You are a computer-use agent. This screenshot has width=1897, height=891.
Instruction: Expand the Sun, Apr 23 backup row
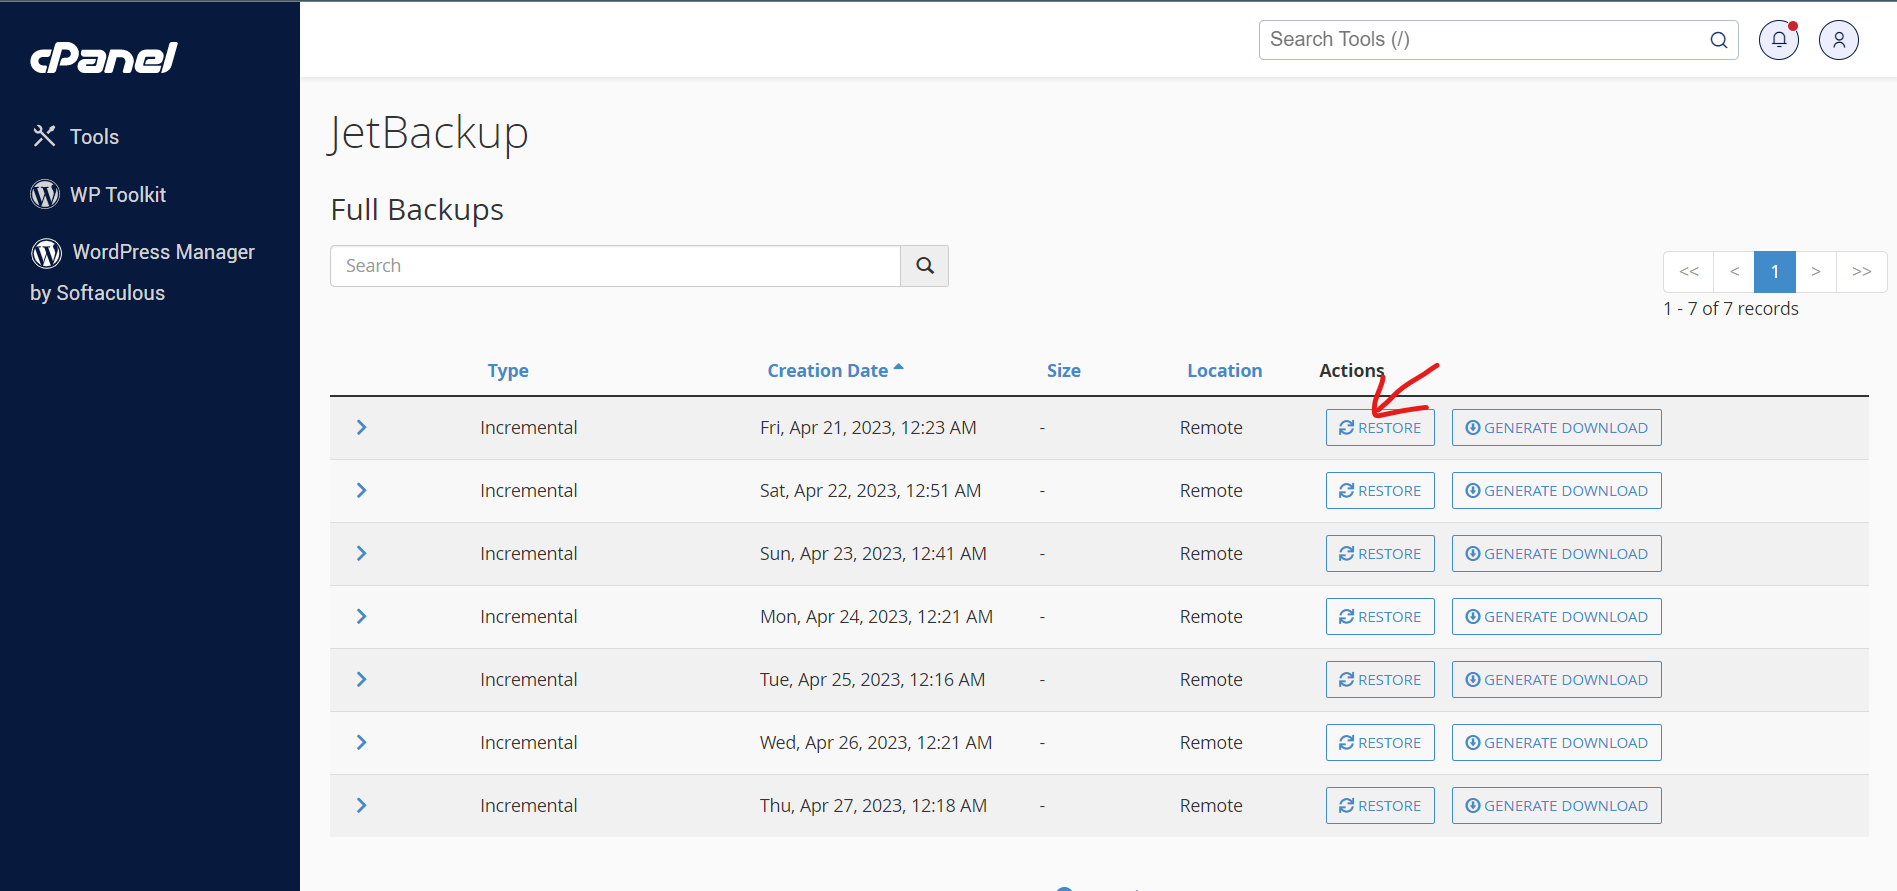pyautogui.click(x=362, y=553)
